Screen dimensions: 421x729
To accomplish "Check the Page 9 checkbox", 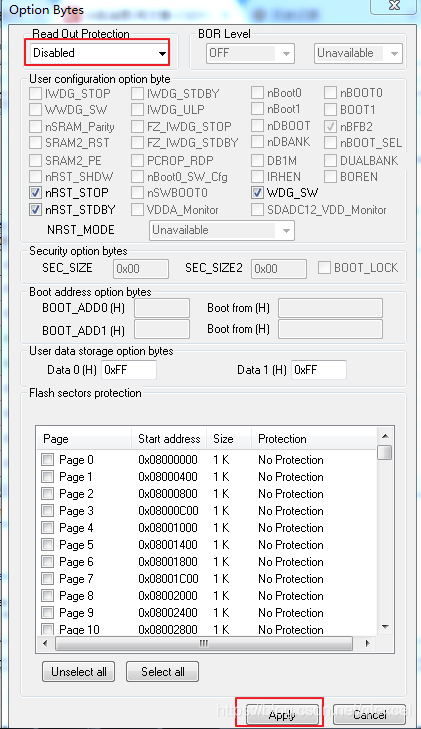I will click(x=47, y=613).
